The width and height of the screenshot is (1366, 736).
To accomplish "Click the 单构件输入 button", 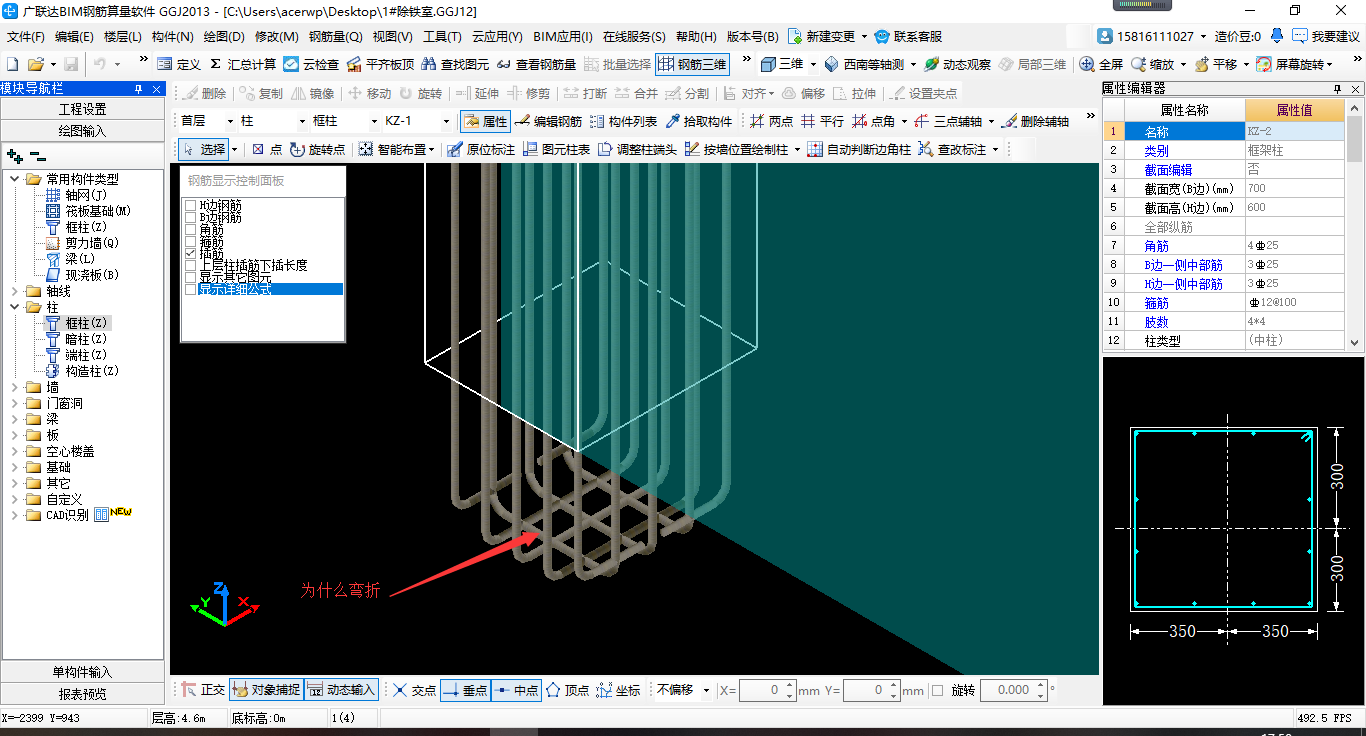I will click(x=82, y=672).
